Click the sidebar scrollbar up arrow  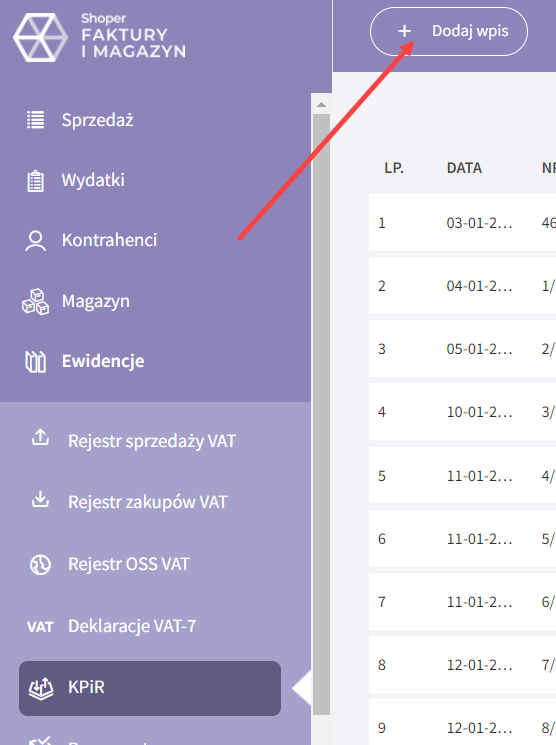tap(321, 105)
